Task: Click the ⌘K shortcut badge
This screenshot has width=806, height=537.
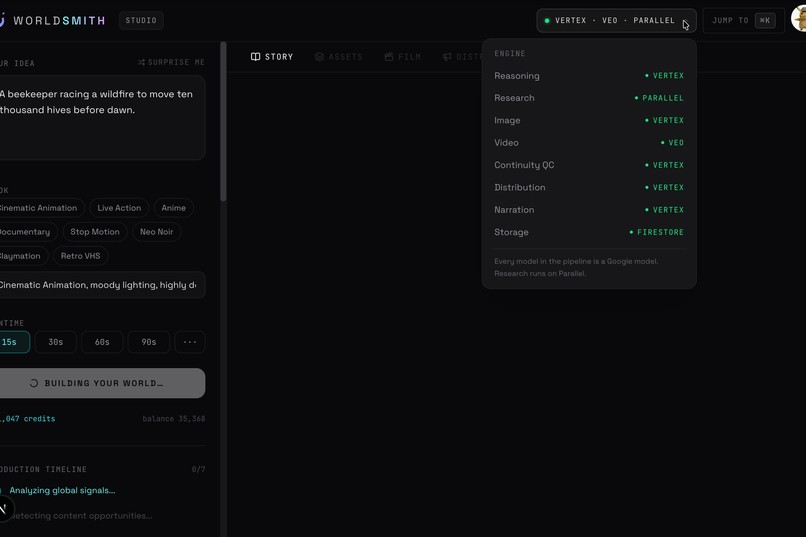Action: pyautogui.click(x=765, y=21)
